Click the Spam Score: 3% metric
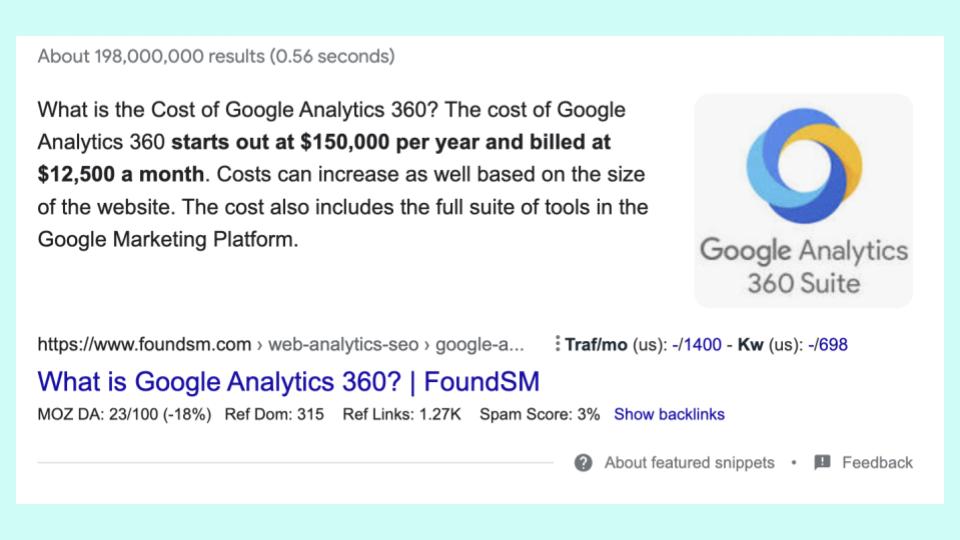The width and height of the screenshot is (960, 540). [x=539, y=414]
